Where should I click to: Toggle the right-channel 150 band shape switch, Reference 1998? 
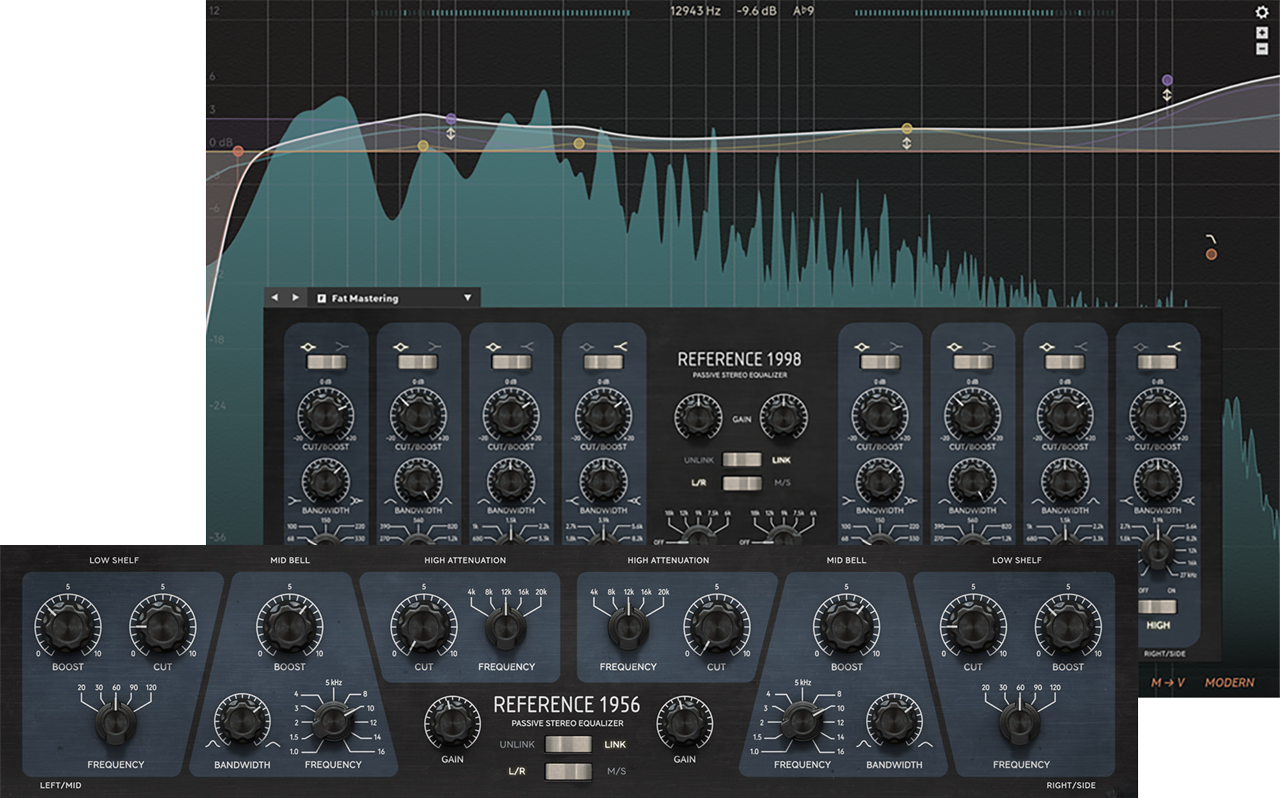coord(879,362)
